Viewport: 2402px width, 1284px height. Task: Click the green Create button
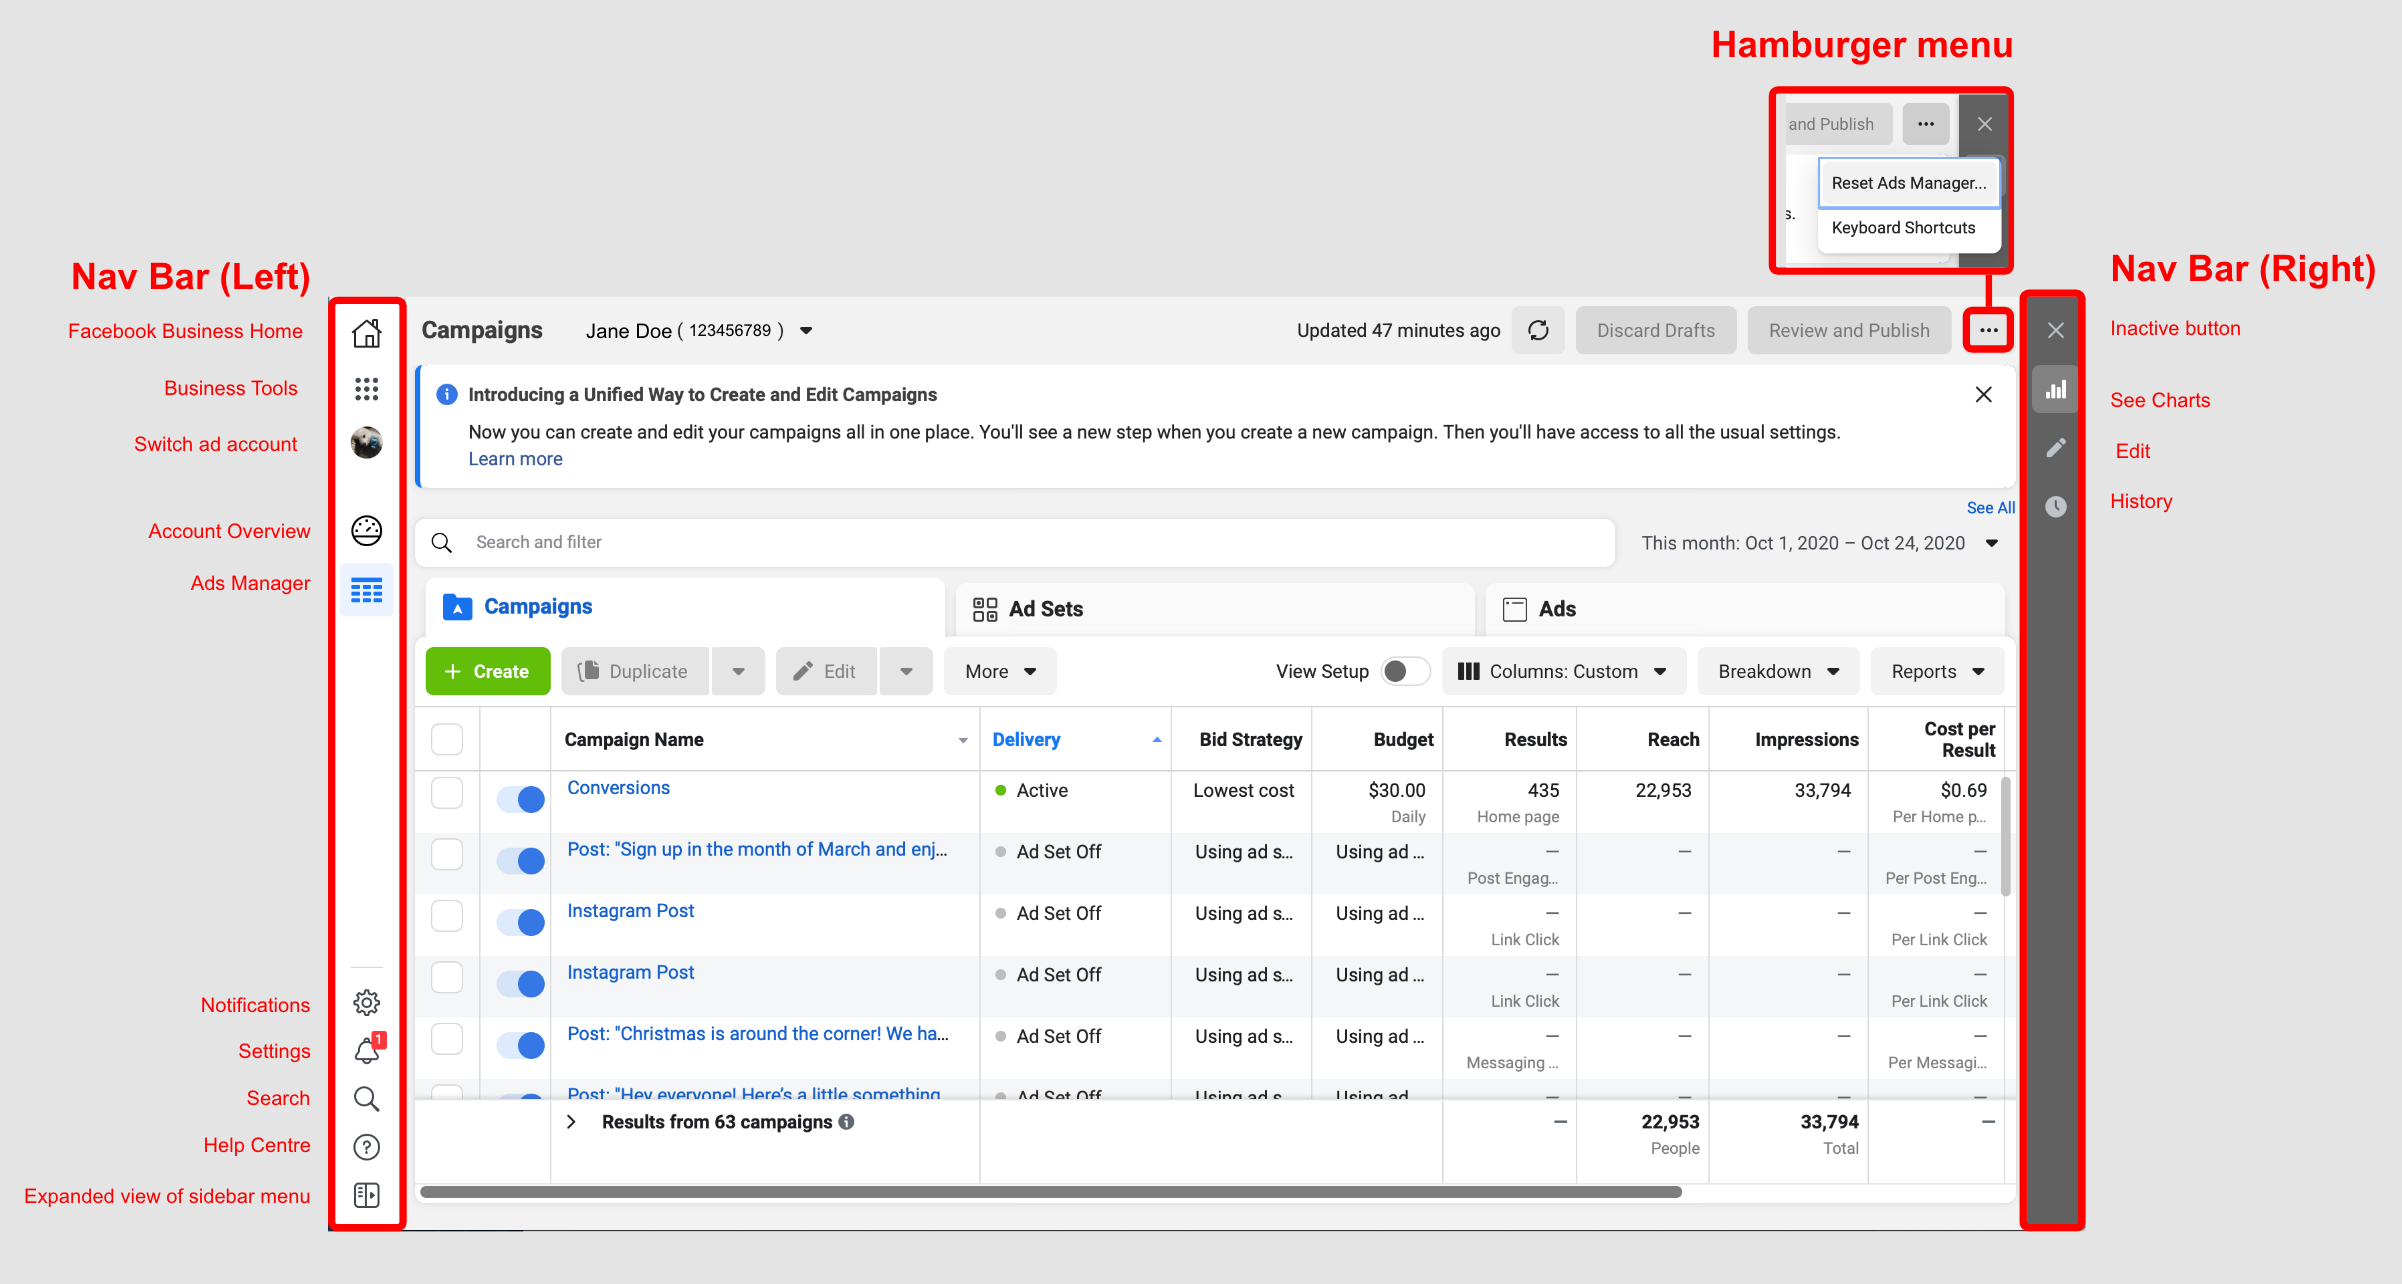[487, 671]
